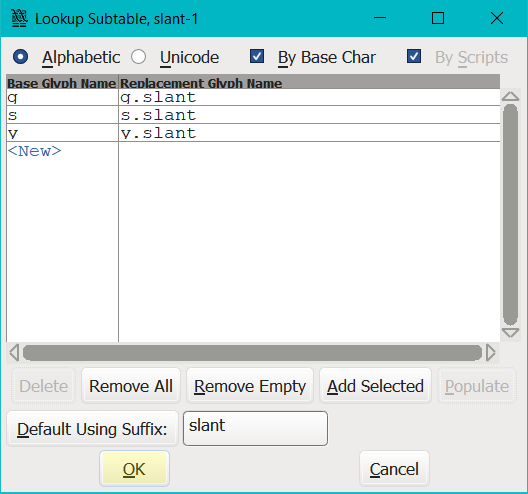Select the Alphabetic radio button
The height and width of the screenshot is (494, 528).
(20, 57)
